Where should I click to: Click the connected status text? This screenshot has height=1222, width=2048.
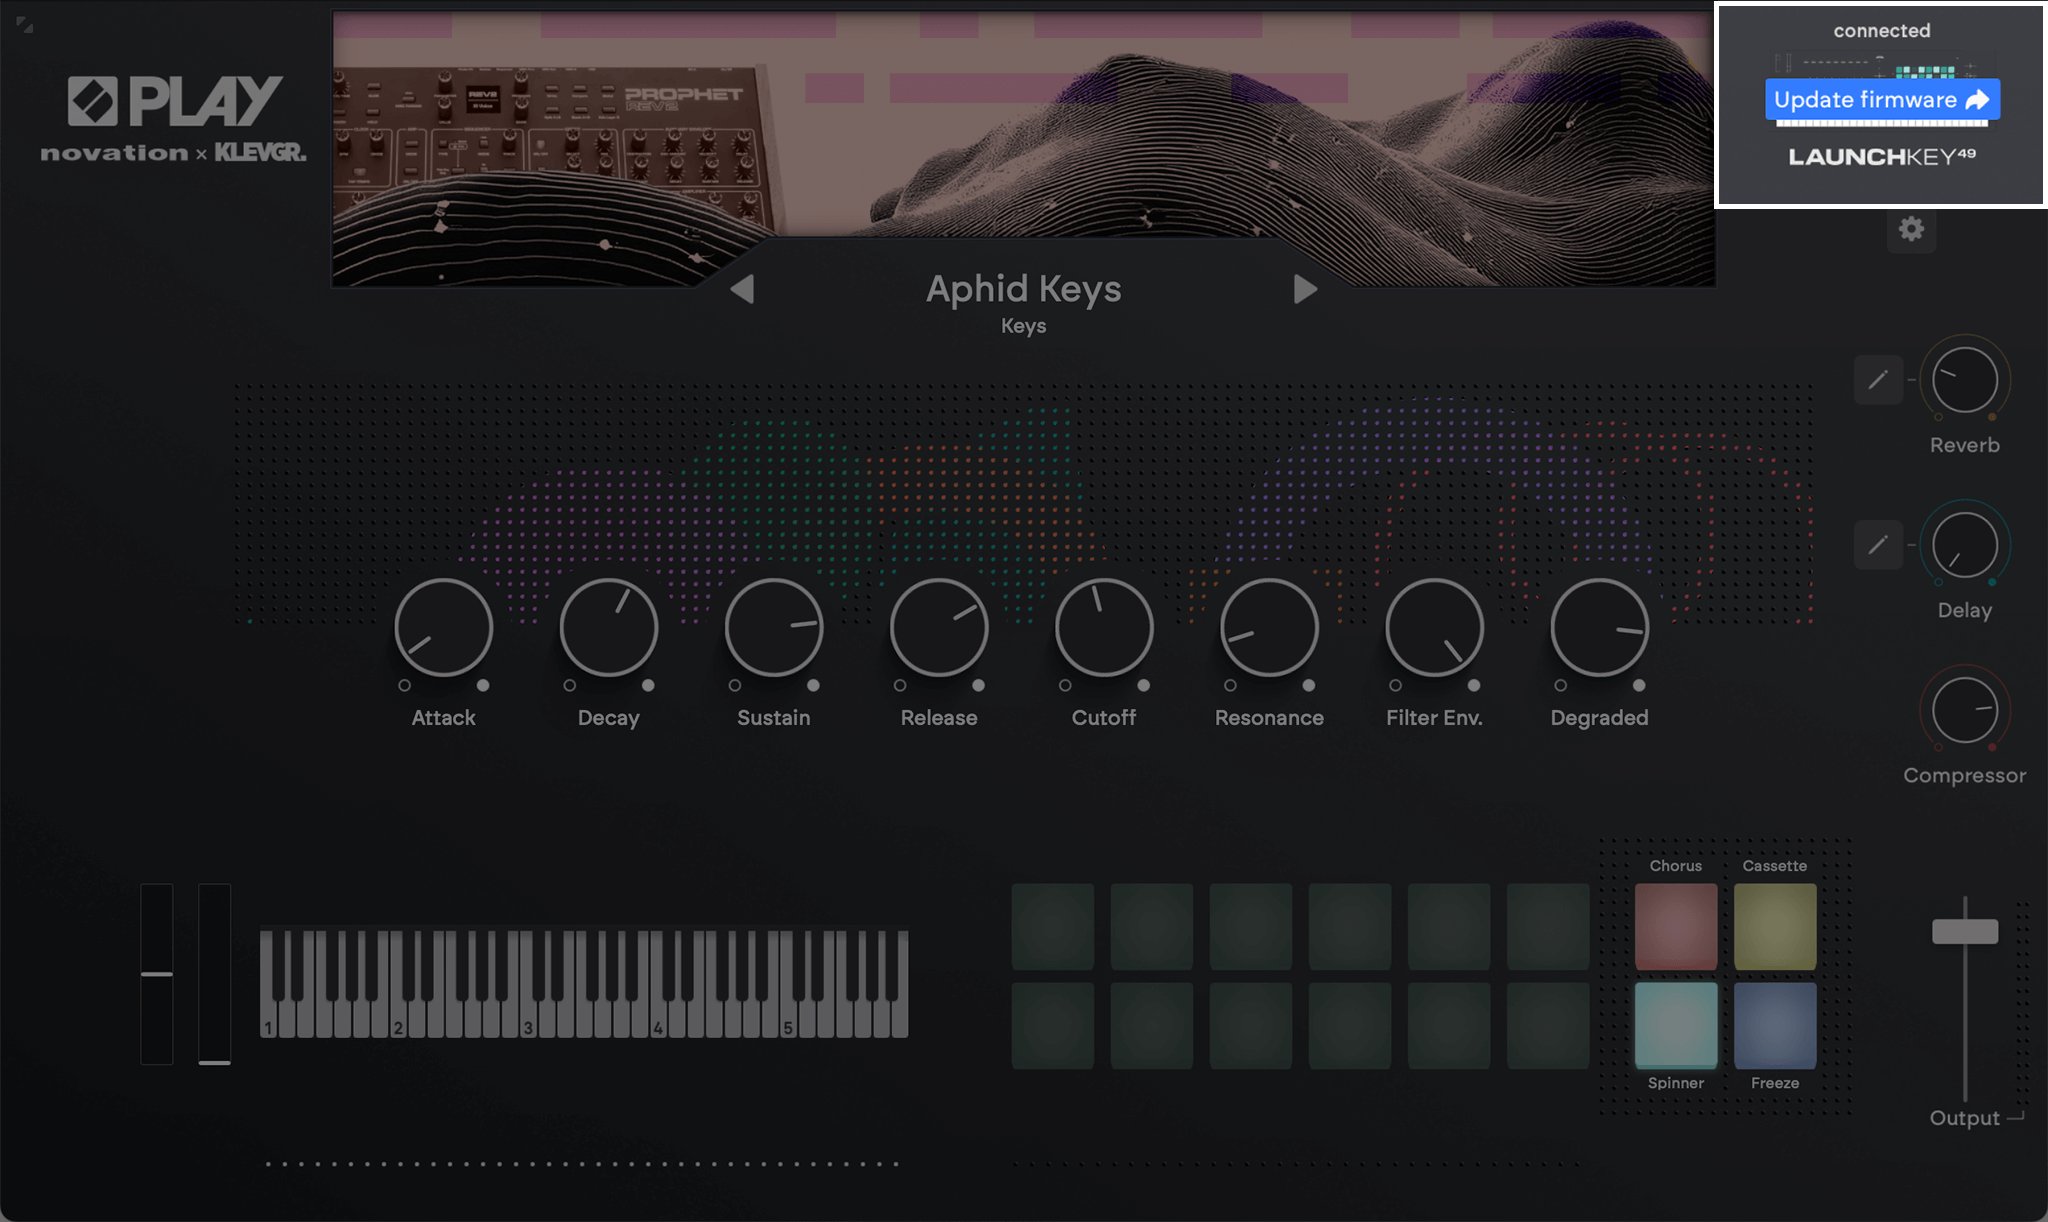point(1882,31)
